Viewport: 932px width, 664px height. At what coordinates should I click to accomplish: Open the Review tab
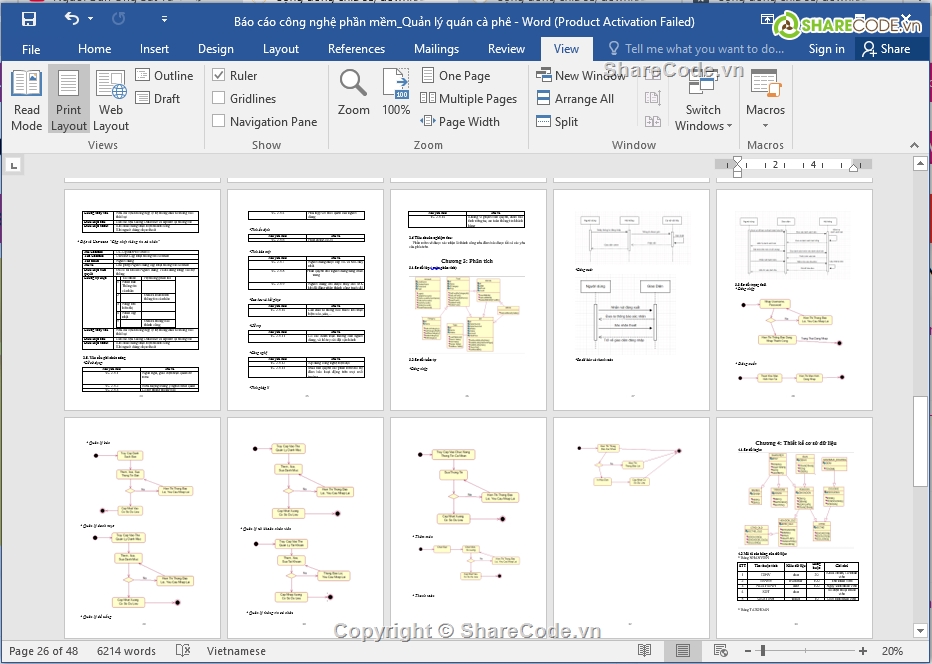pos(506,49)
